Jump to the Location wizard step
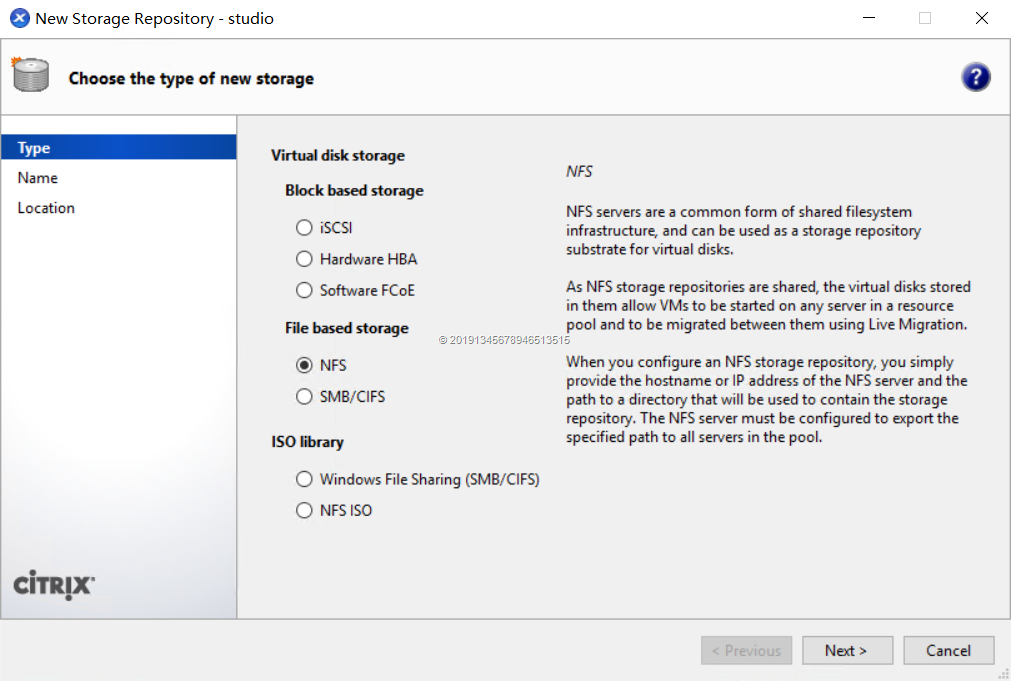 (46, 208)
